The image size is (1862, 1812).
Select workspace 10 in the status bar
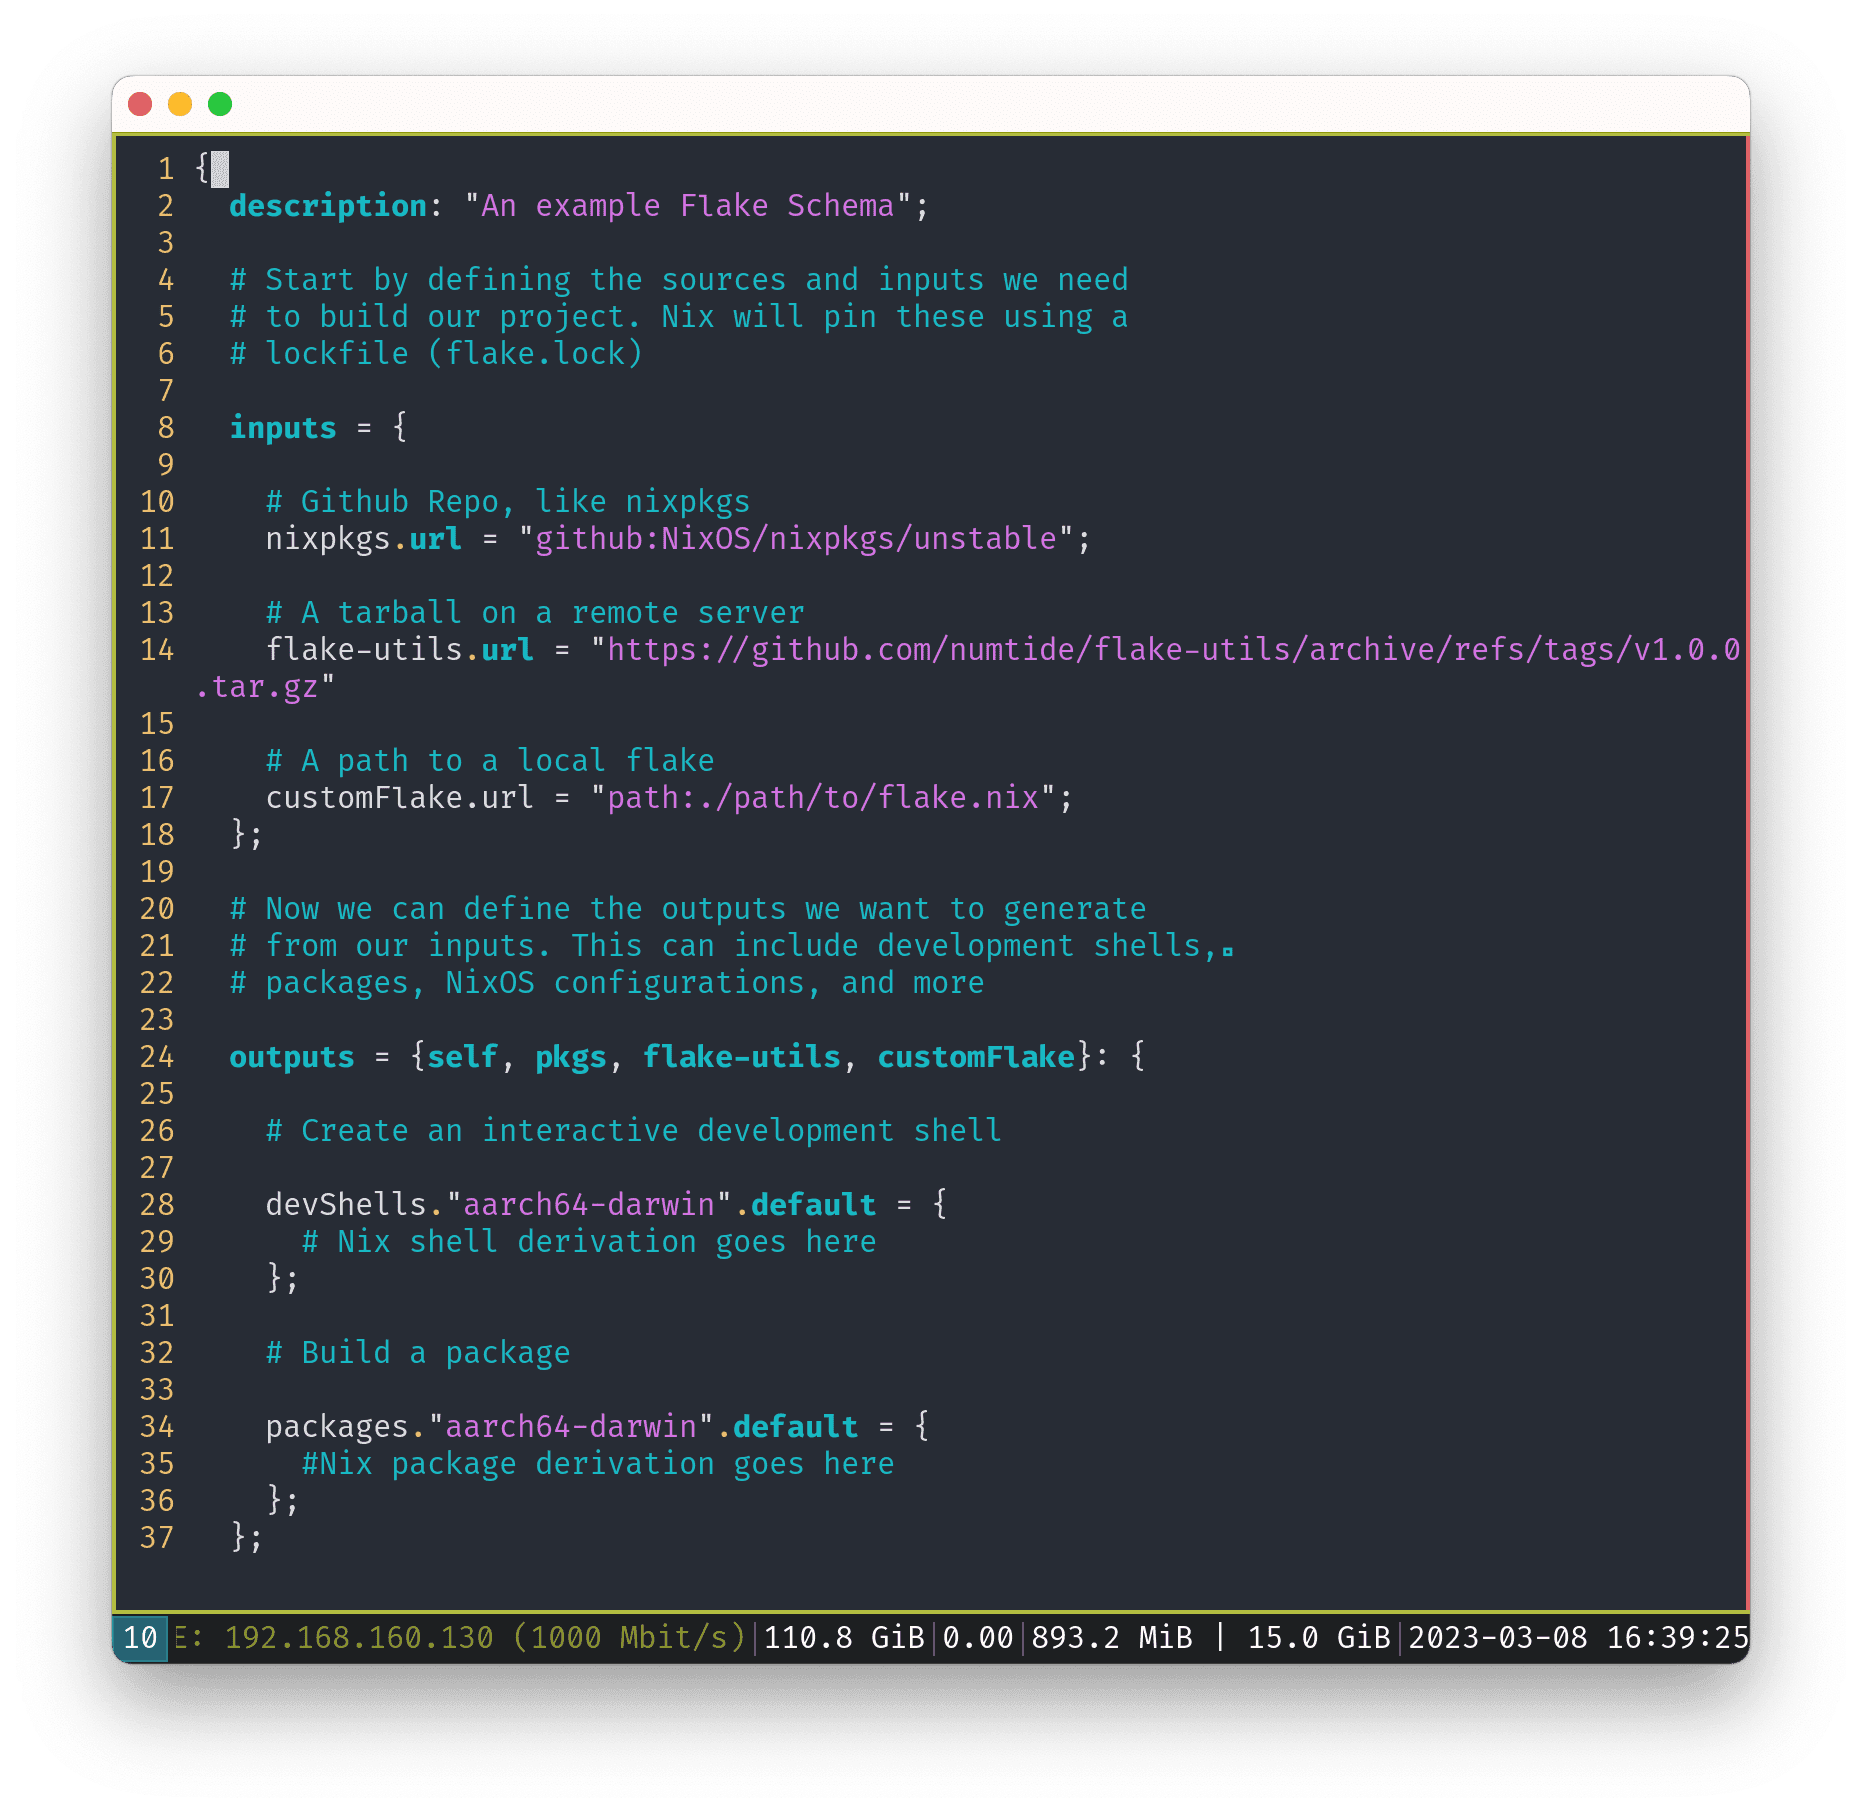pos(140,1638)
